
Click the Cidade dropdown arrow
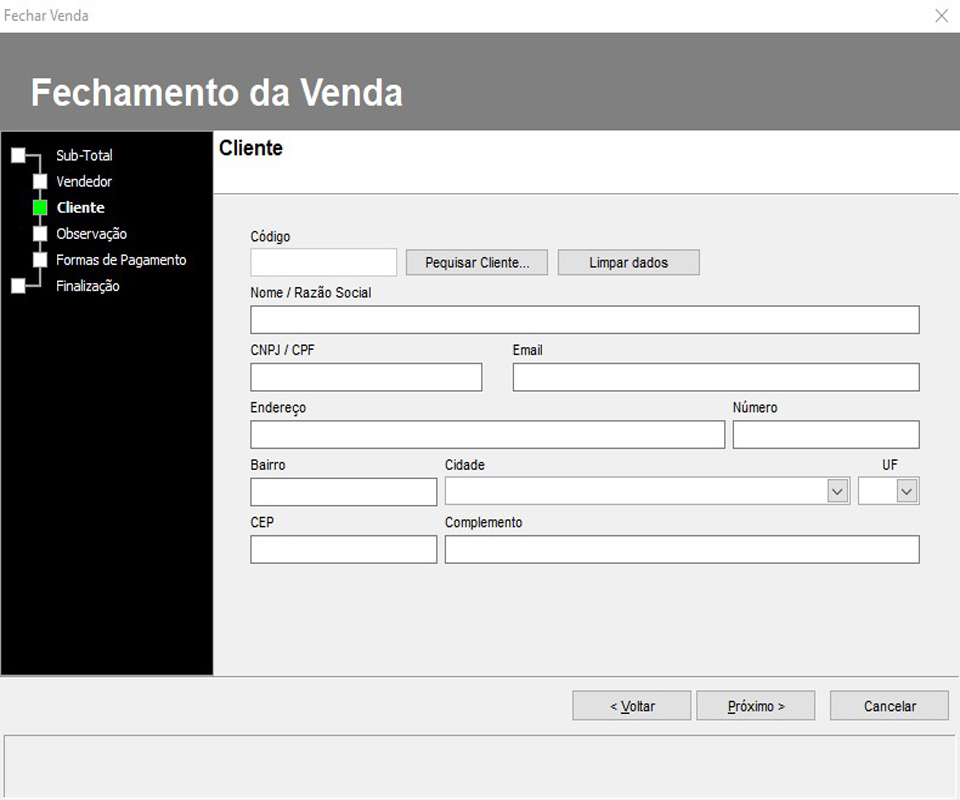tap(838, 490)
